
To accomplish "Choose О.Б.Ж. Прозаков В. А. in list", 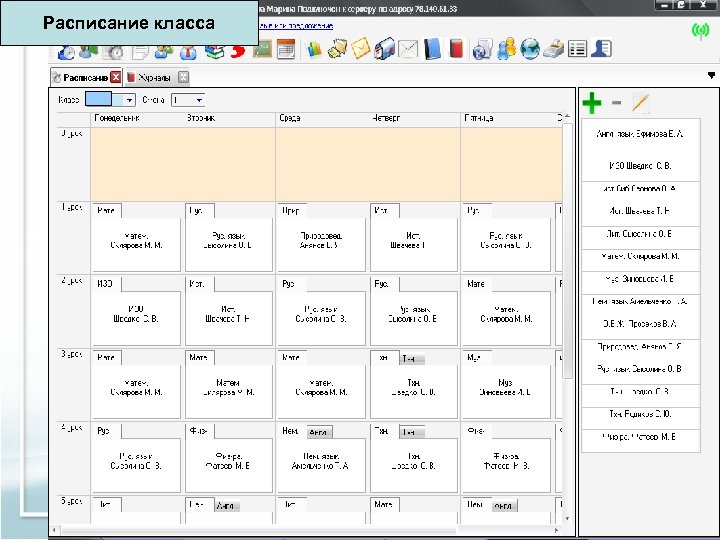I will click(x=640, y=324).
